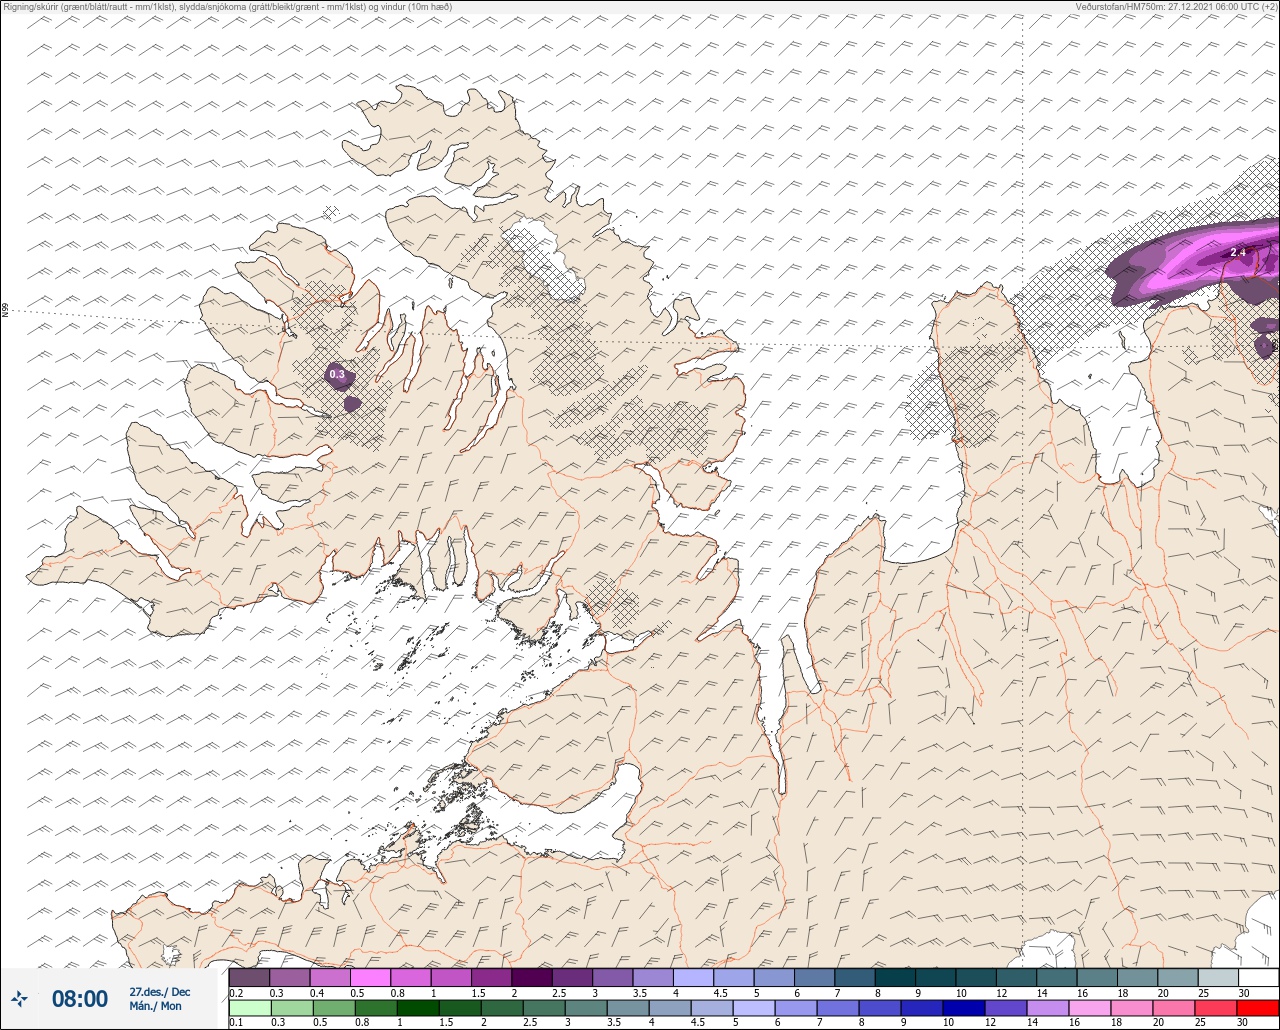Click the 0.3 precipitation value on the map
Screen dimensions: 1280x1030
pos(337,375)
